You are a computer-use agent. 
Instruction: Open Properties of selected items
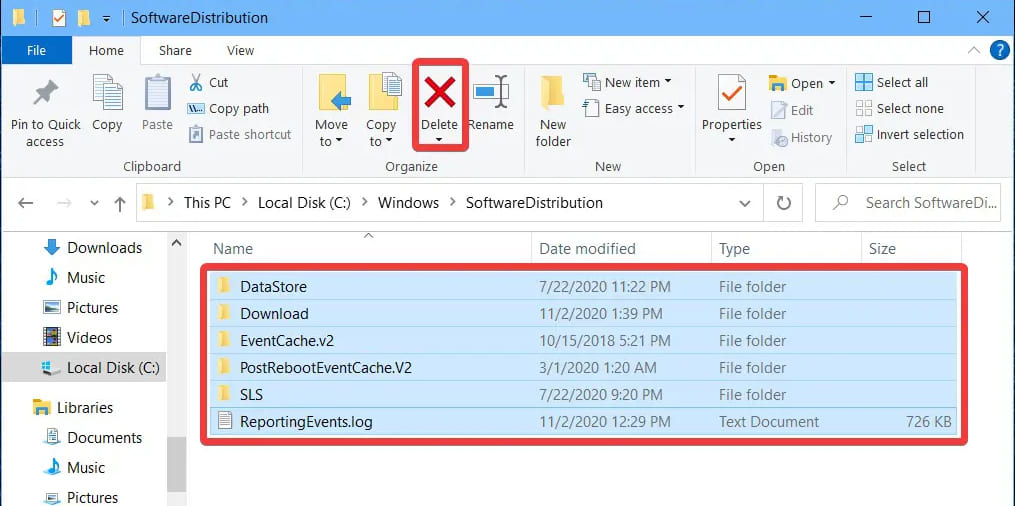click(x=731, y=102)
